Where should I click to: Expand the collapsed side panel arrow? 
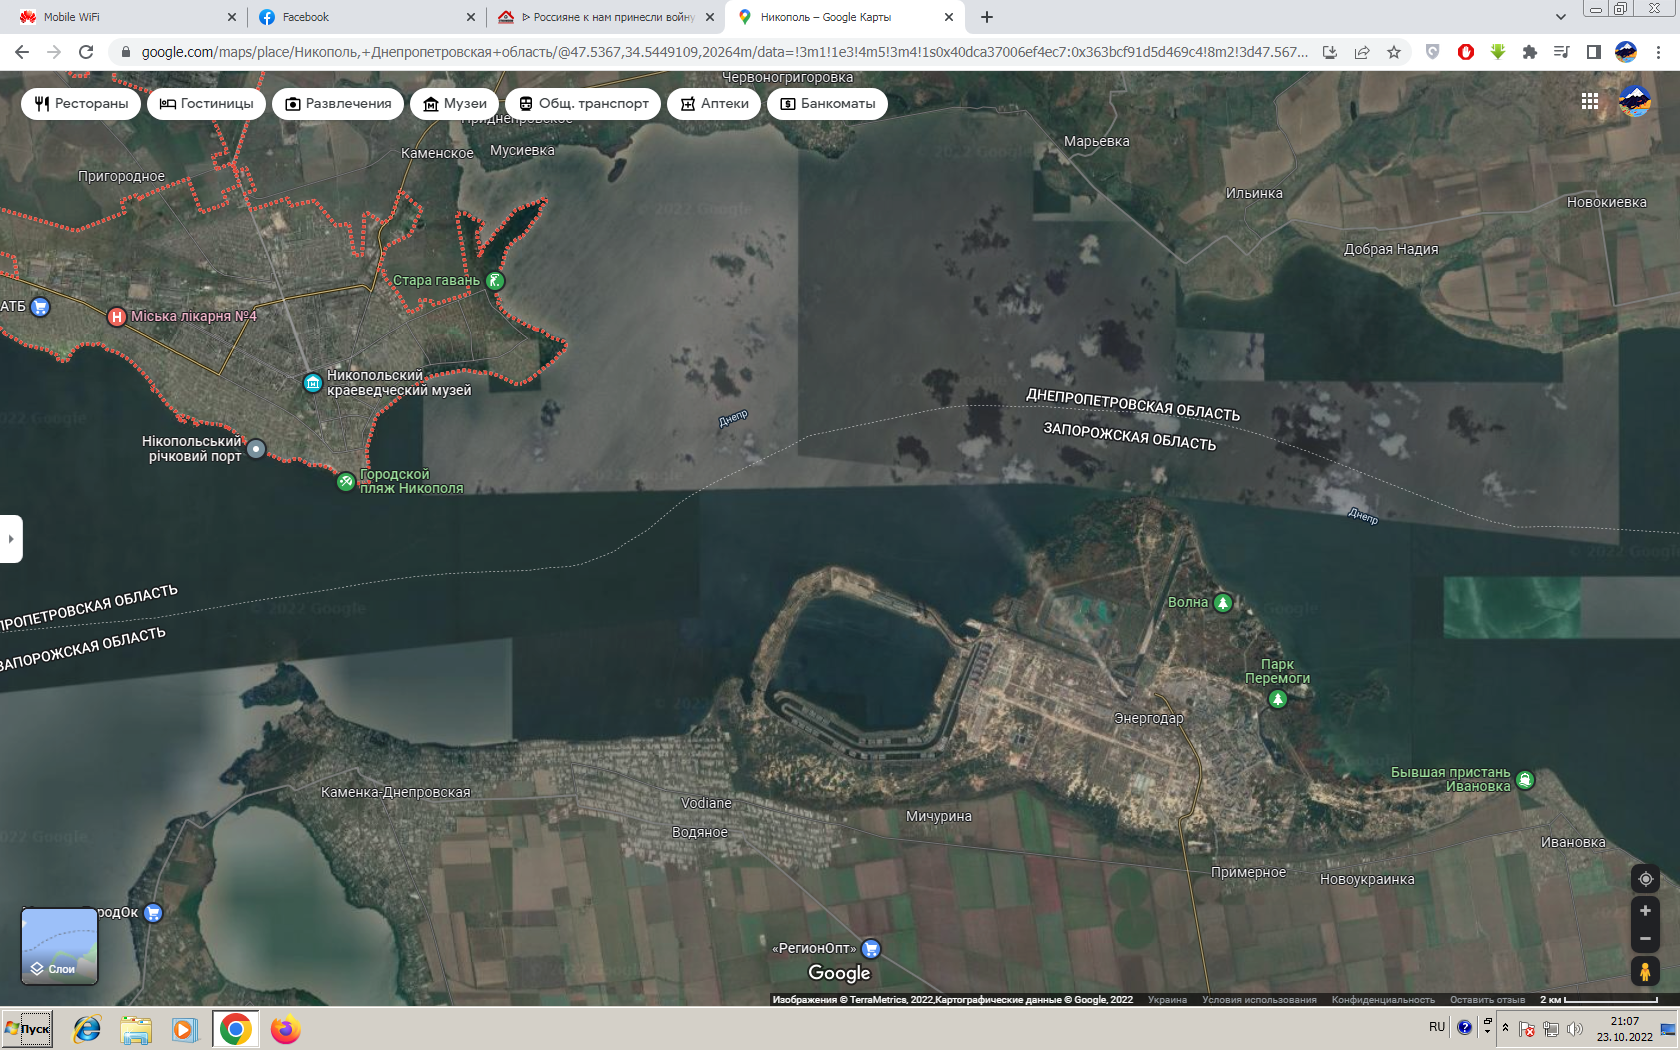point(10,539)
